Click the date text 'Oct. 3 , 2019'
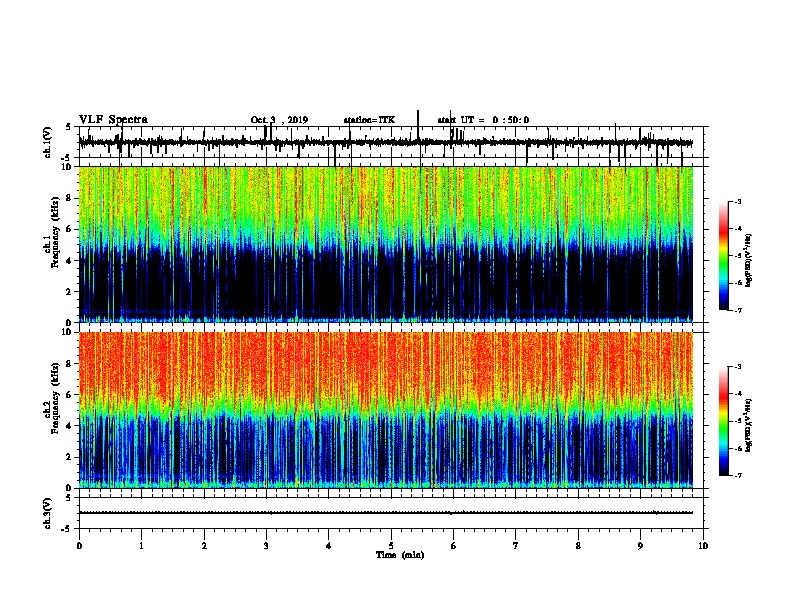The width and height of the screenshot is (792, 612). click(x=279, y=120)
